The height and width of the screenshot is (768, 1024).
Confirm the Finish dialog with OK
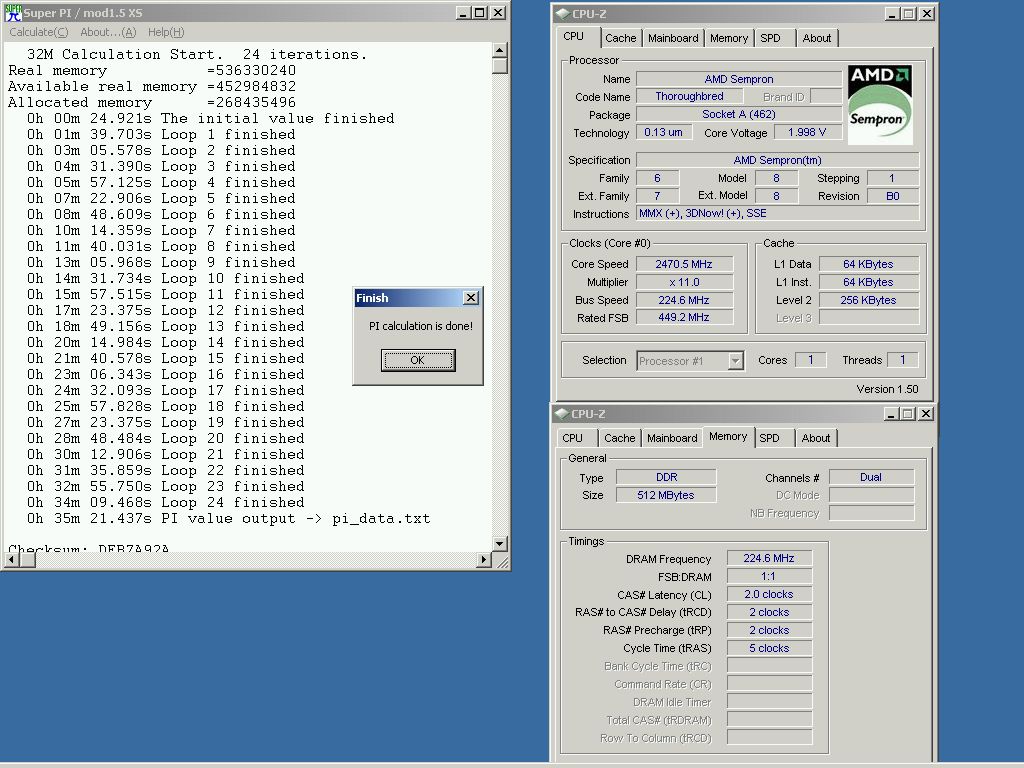tap(418, 360)
